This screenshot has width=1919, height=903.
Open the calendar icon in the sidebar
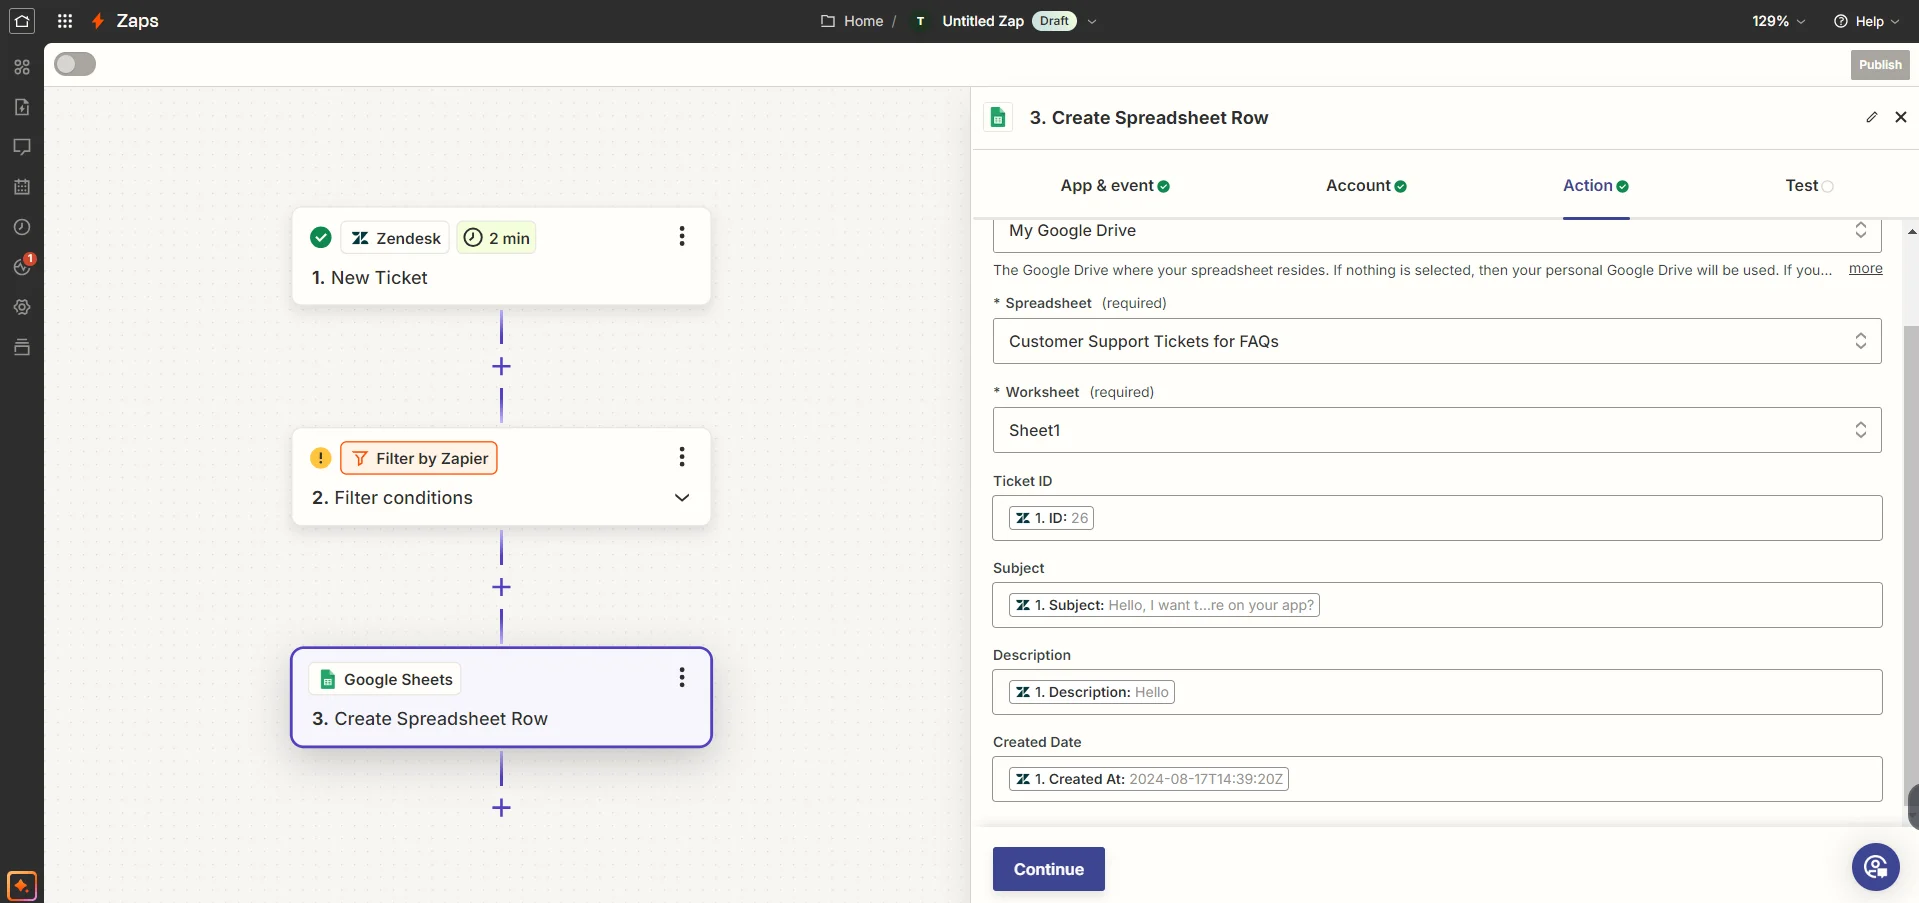[22, 187]
